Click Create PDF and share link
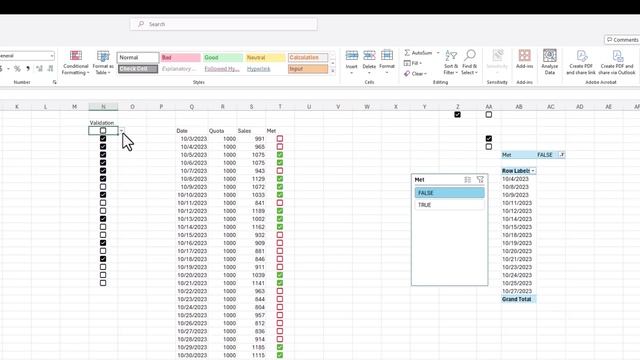This screenshot has width=640, height=360. pos(581,62)
